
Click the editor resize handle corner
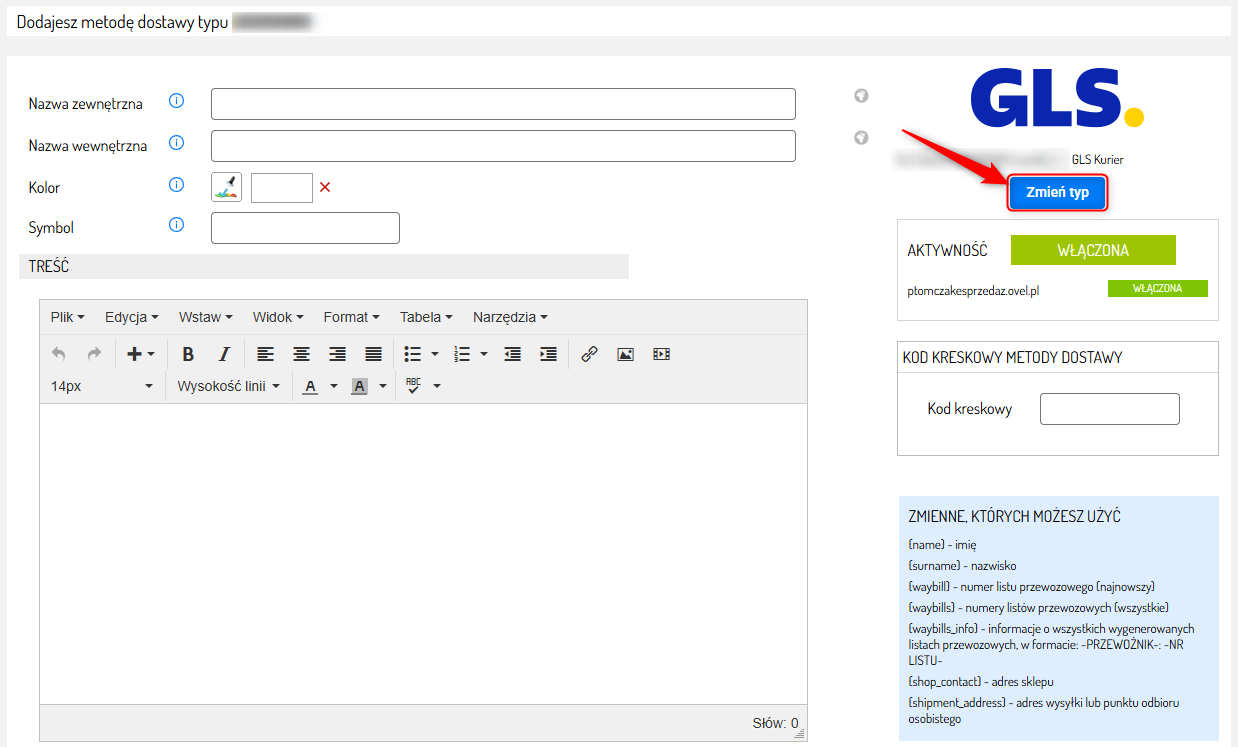click(800, 733)
